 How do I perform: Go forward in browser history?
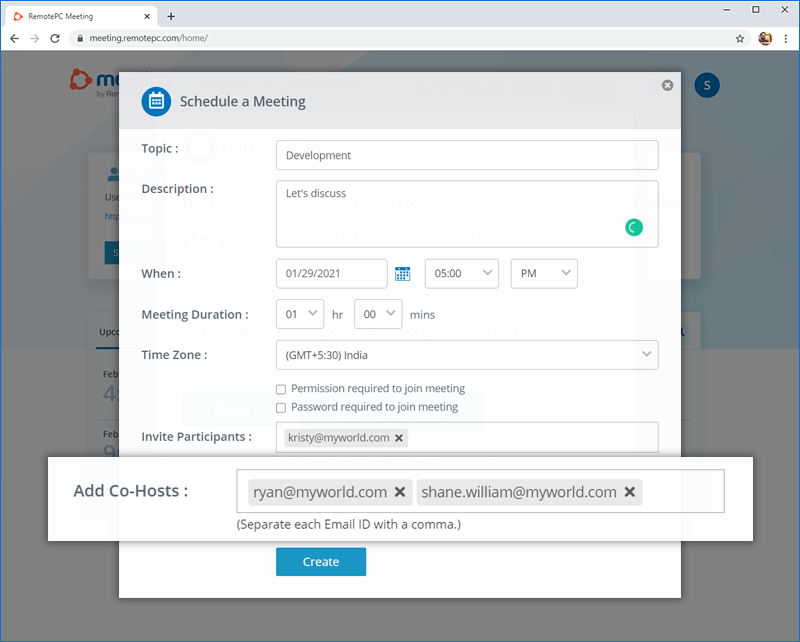point(34,38)
